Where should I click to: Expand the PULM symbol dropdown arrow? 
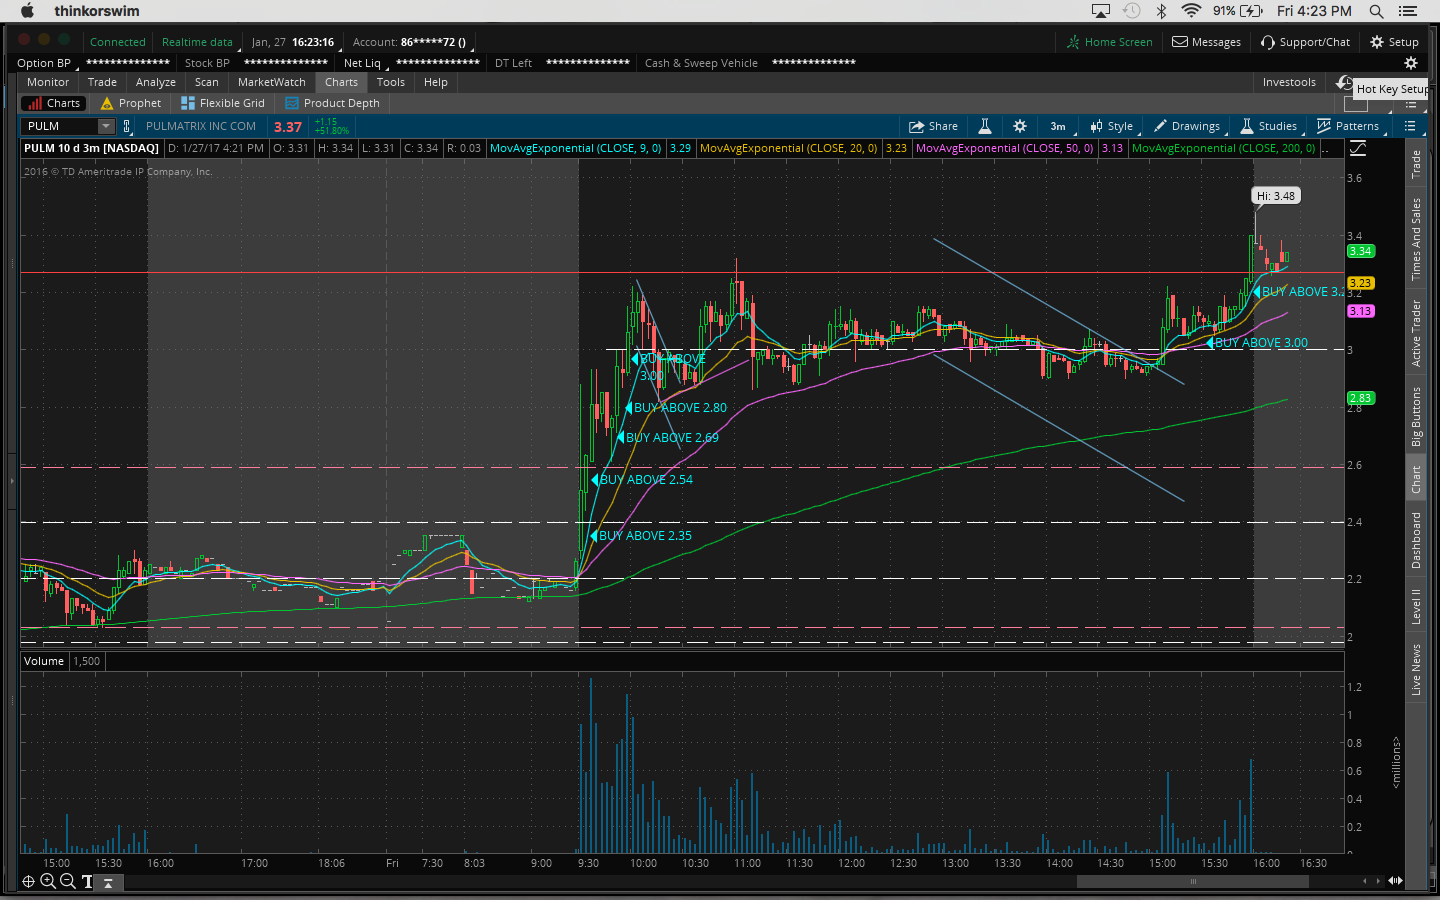106,126
